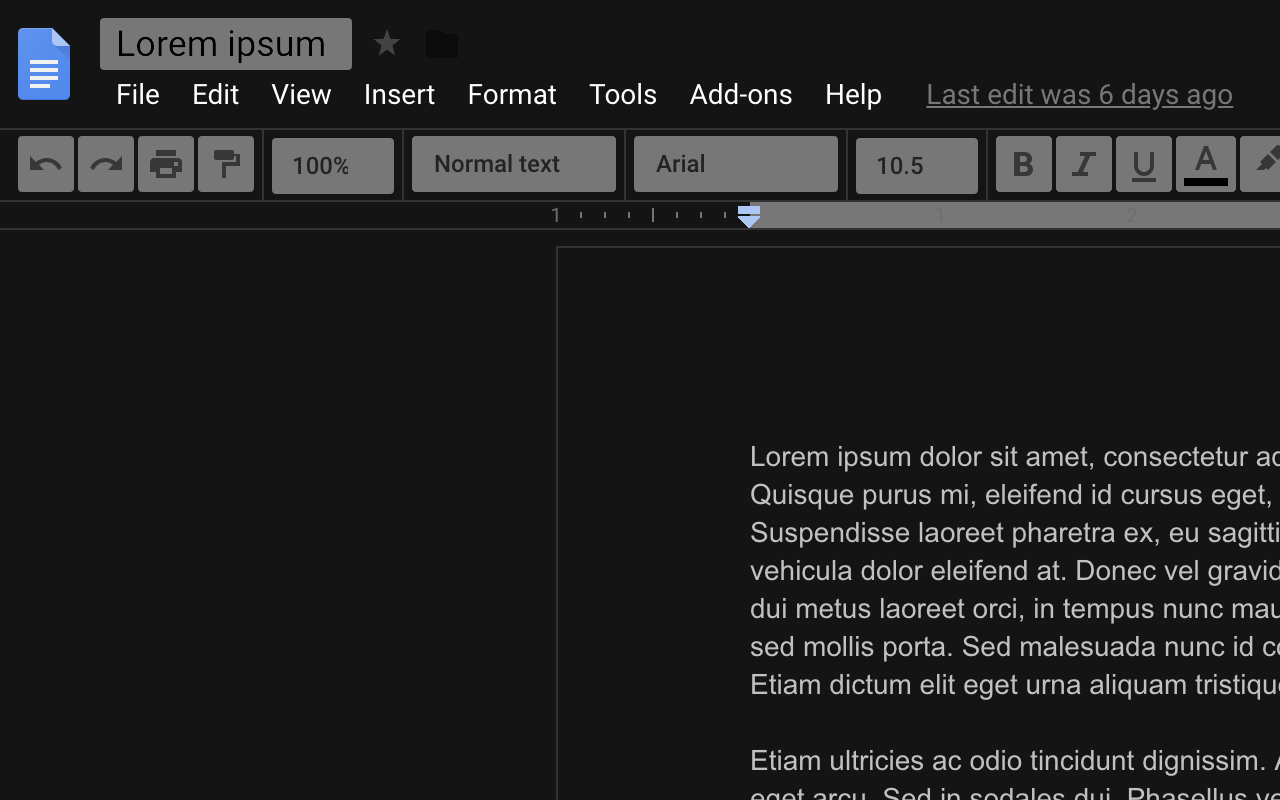Open the zoom level dropdown
Screen dimensions: 1280x800
coord(333,165)
